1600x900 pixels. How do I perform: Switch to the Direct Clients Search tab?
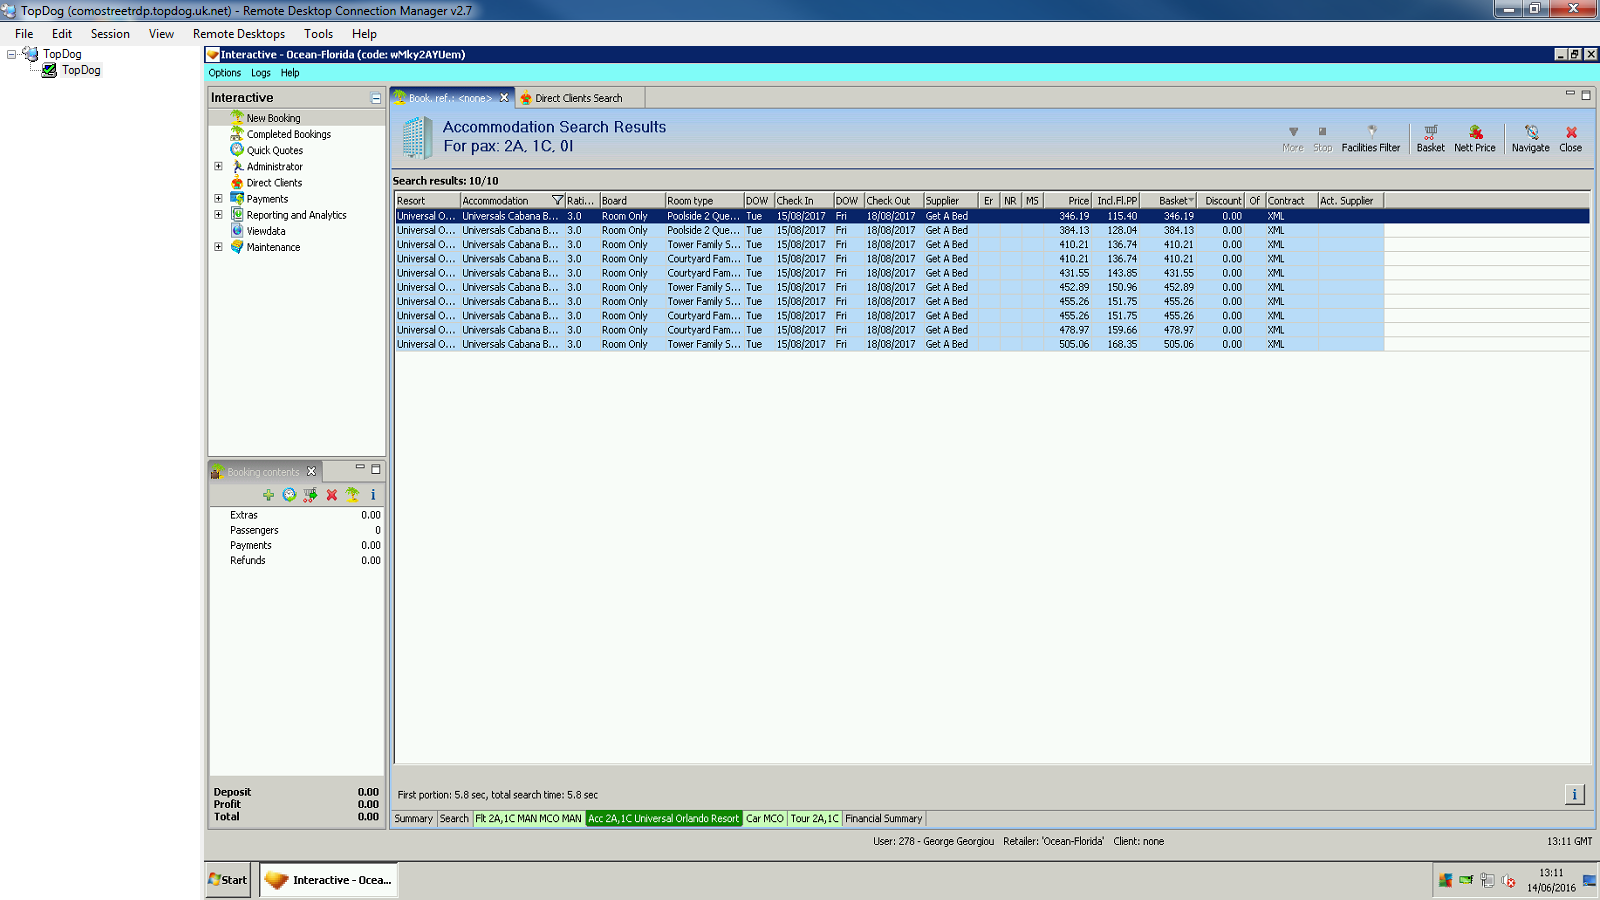coord(578,98)
